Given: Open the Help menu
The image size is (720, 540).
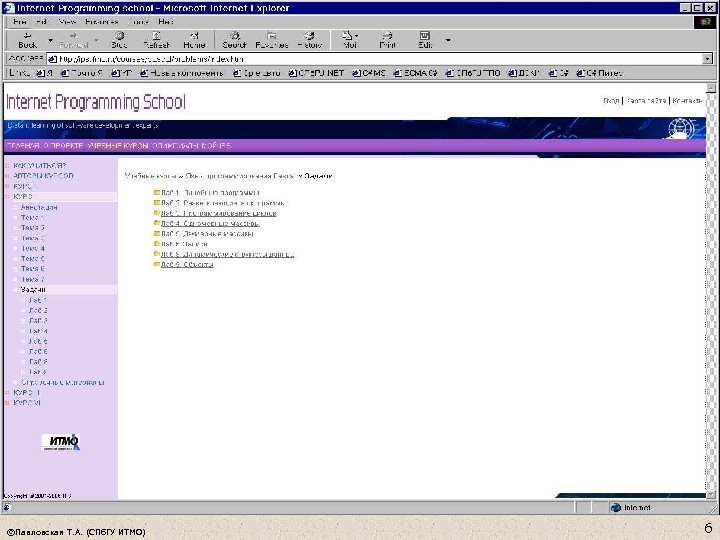Looking at the screenshot, I should pyautogui.click(x=165, y=22).
